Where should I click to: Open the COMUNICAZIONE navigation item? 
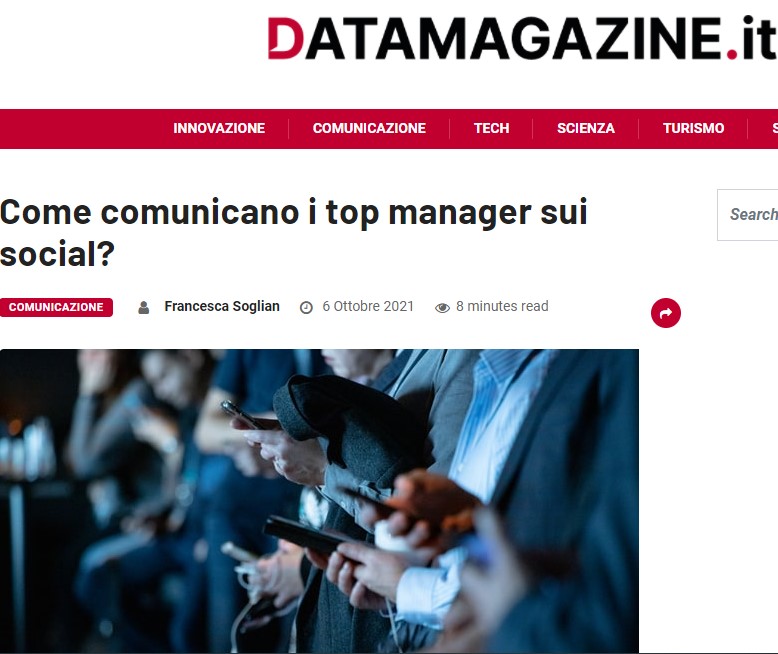[369, 128]
